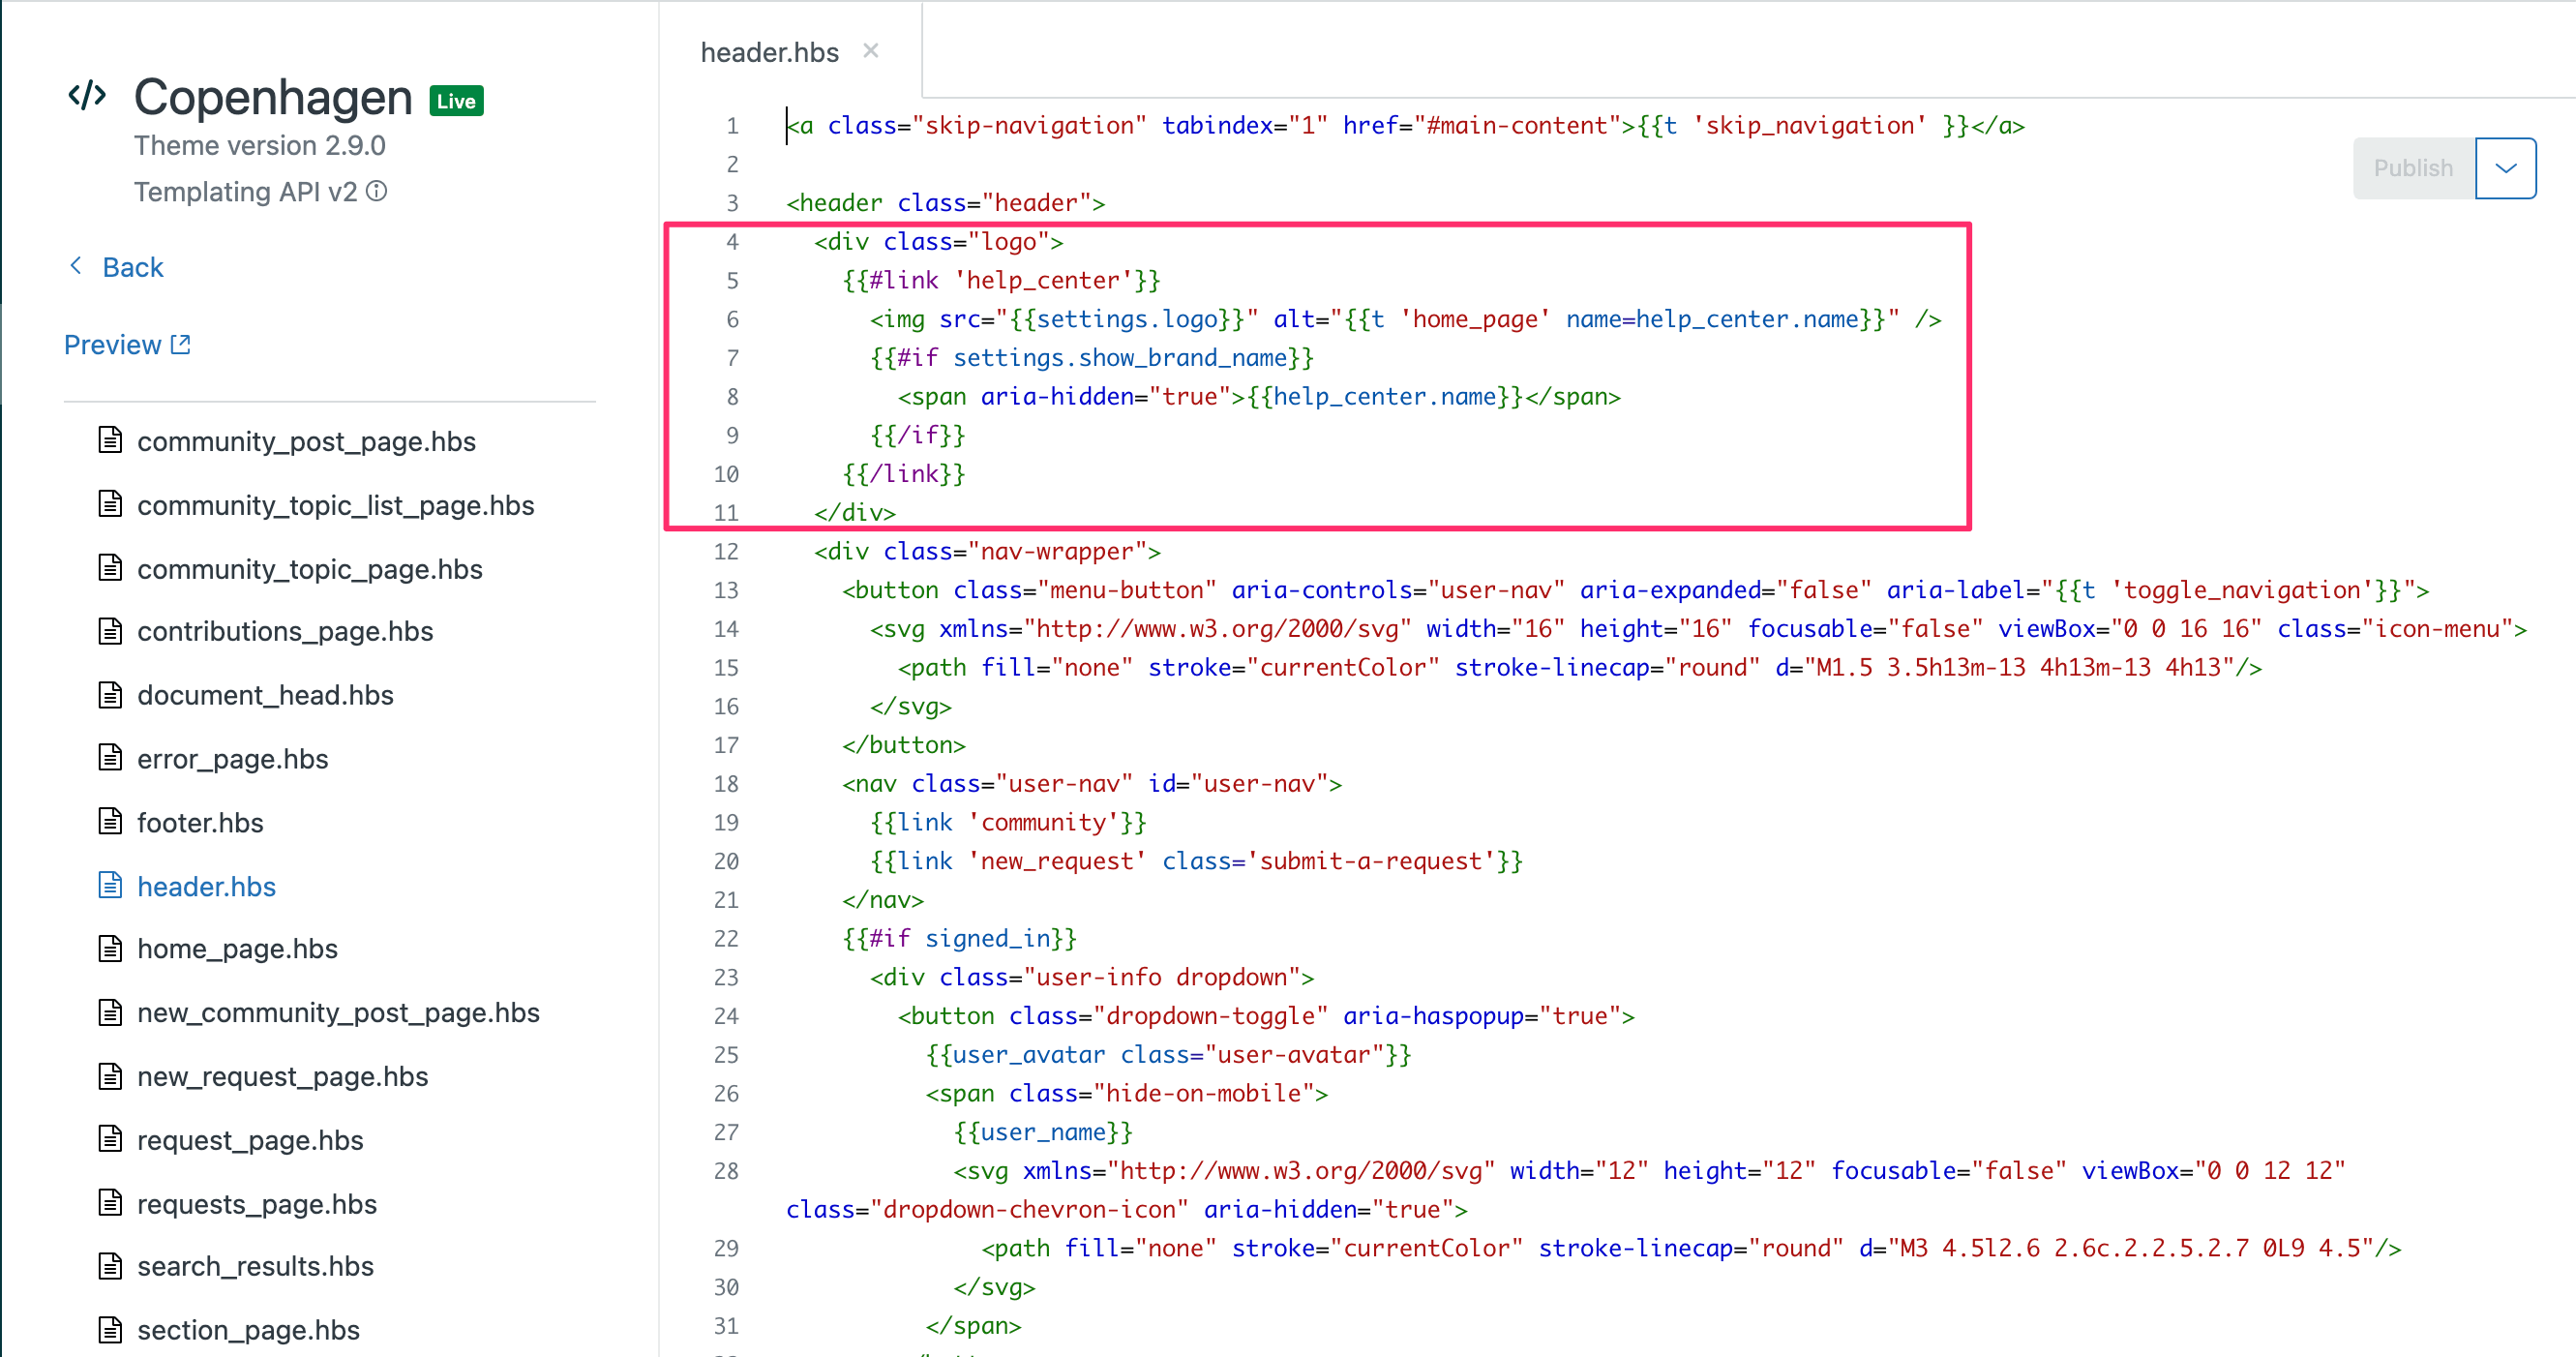Click the green Live badge
The width and height of the screenshot is (2576, 1357).
456,101
